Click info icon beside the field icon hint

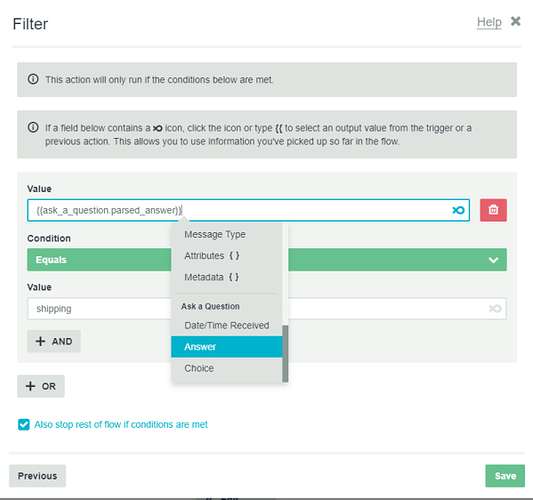click(x=33, y=127)
